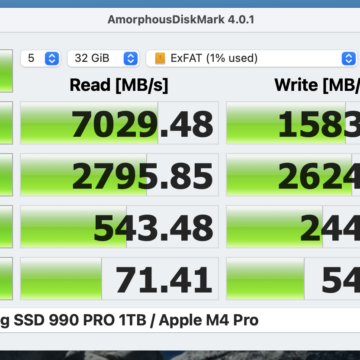Click the 71.41 read result
This screenshot has width=360, height=360.
(x=119, y=279)
